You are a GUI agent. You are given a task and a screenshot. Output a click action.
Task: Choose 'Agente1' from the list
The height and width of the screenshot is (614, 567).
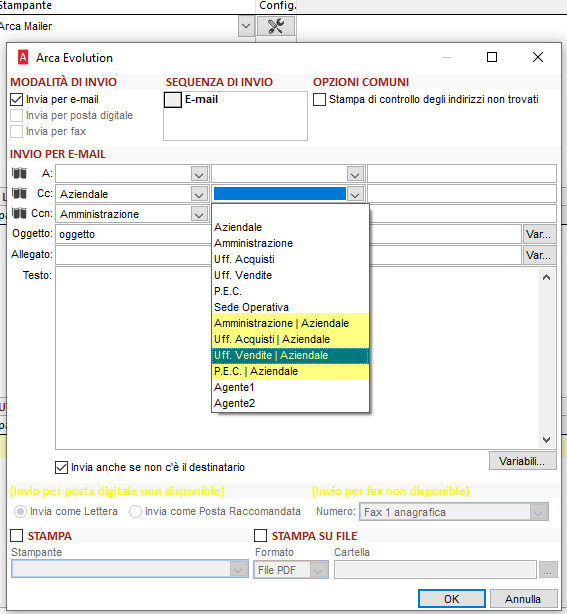[x=290, y=388]
